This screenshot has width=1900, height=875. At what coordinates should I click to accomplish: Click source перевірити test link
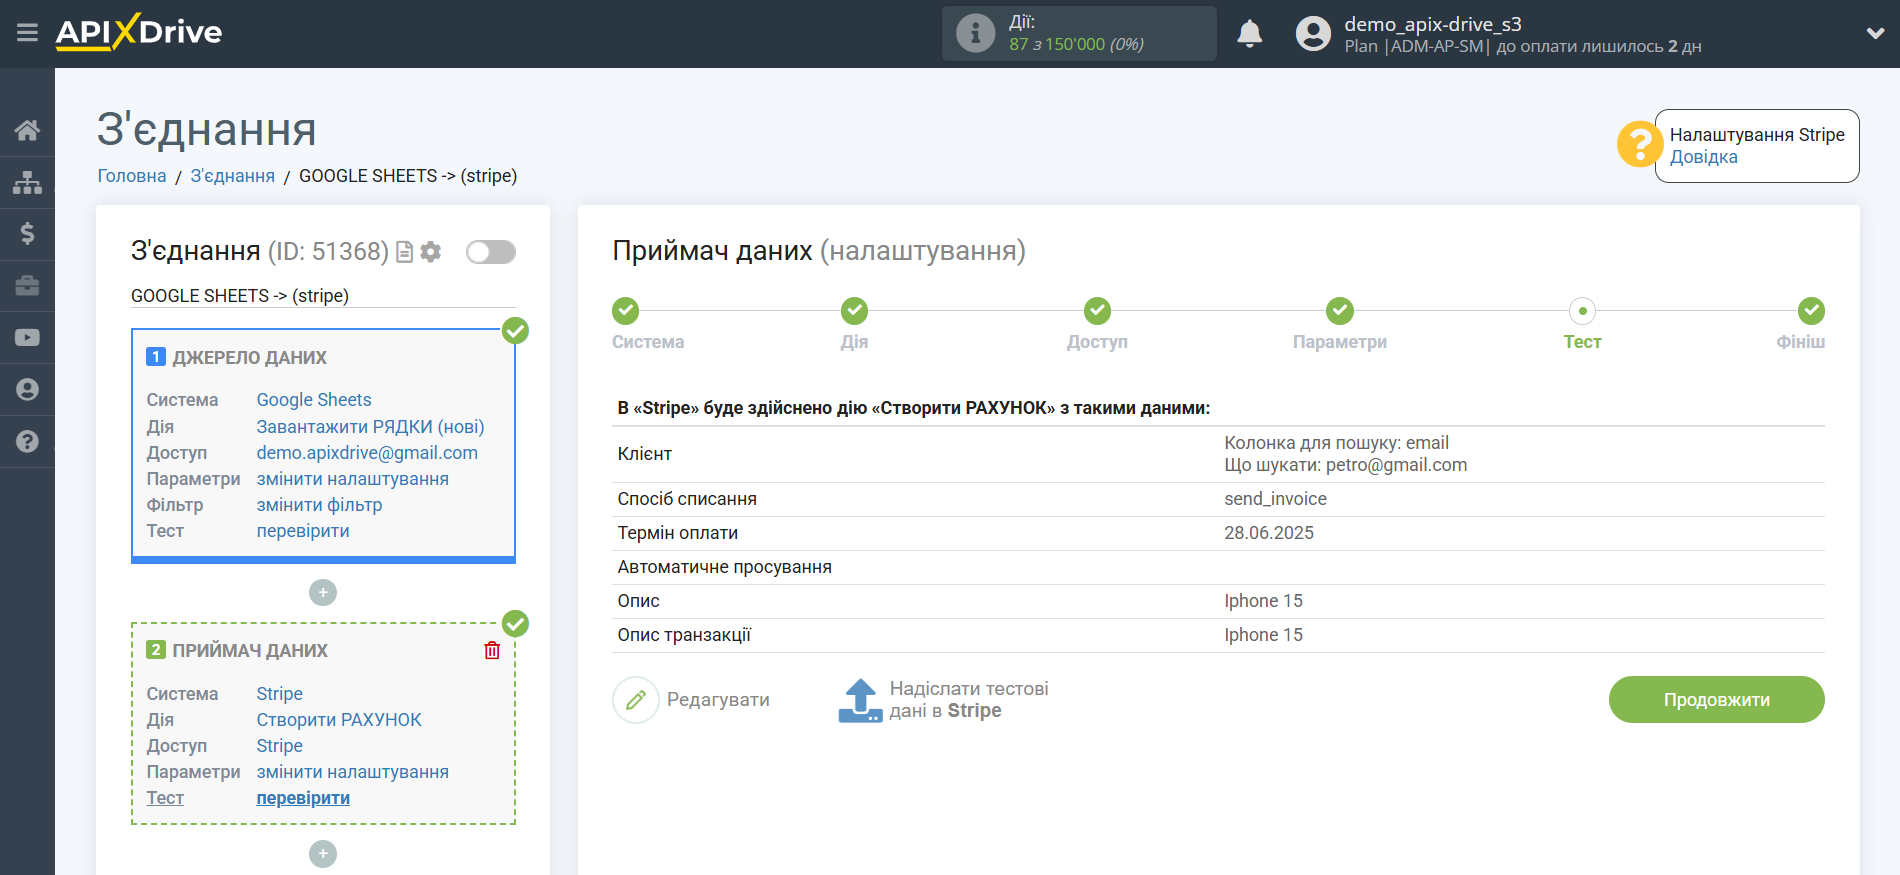point(303,531)
